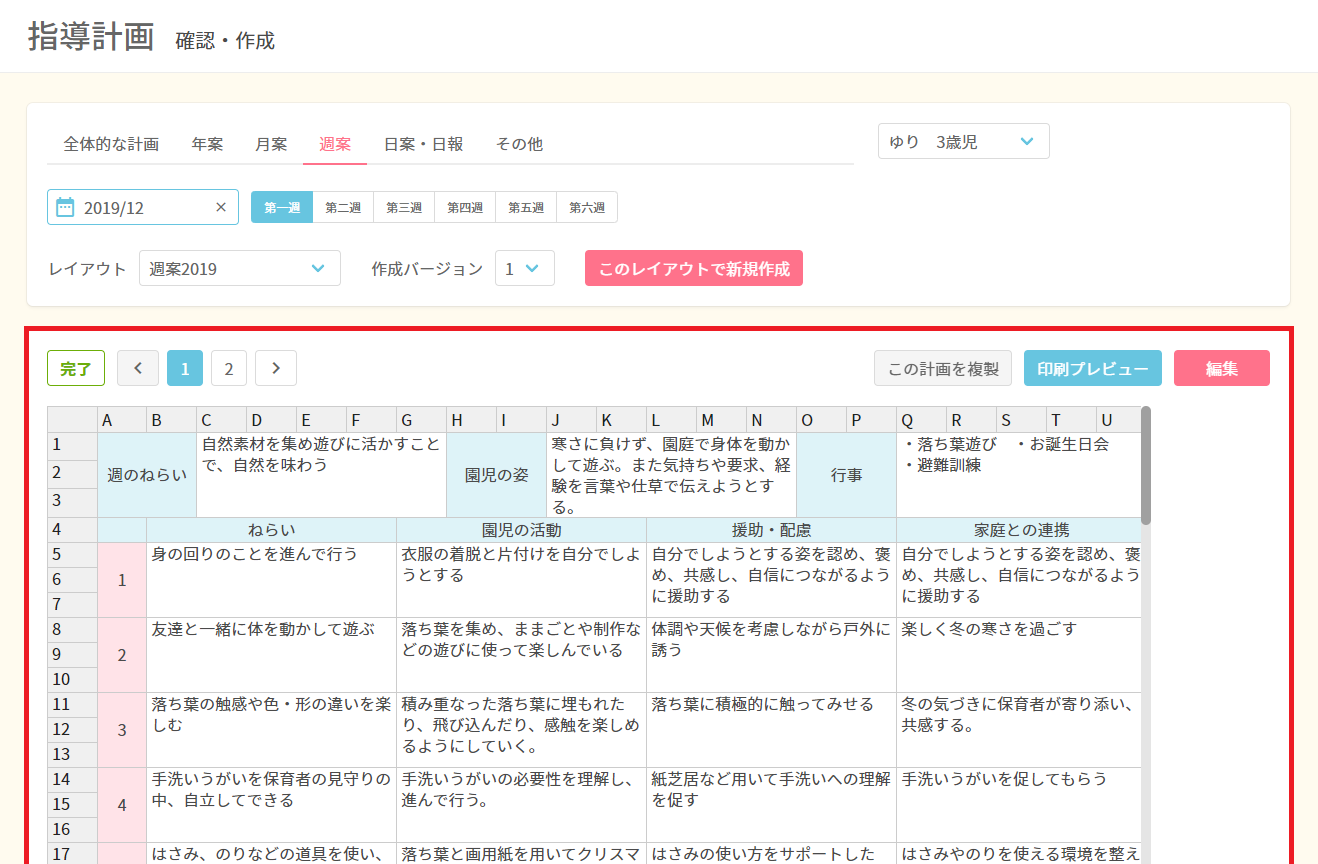The image size is (1318, 864).
Task: Select the 第二週 week button
Action: (343, 207)
